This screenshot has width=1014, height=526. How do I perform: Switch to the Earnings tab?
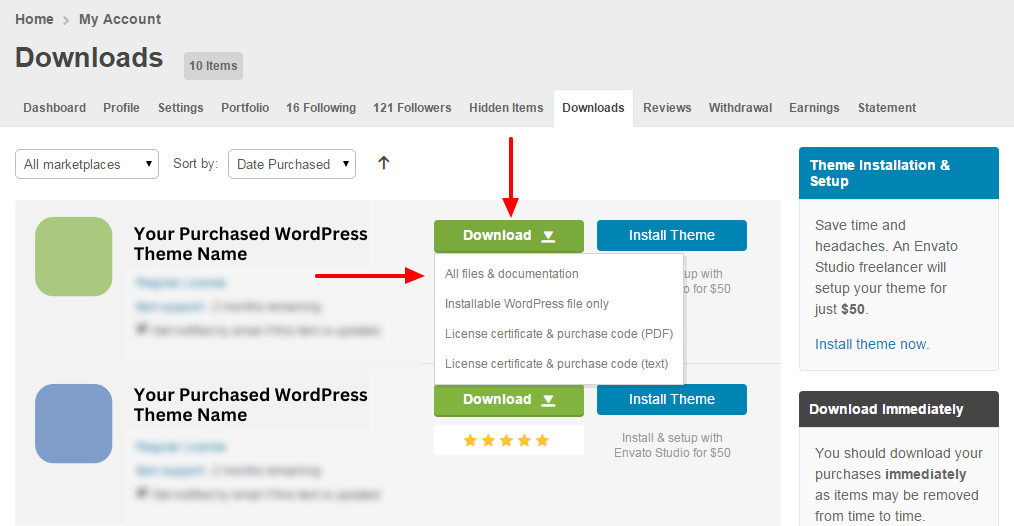pyautogui.click(x=814, y=108)
